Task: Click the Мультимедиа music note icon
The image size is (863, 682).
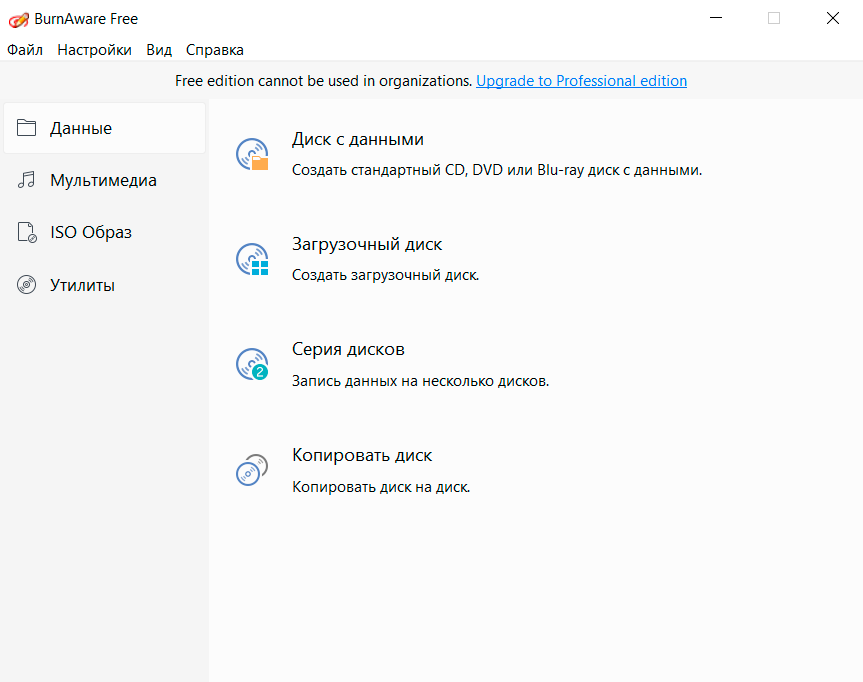Action: (26, 179)
